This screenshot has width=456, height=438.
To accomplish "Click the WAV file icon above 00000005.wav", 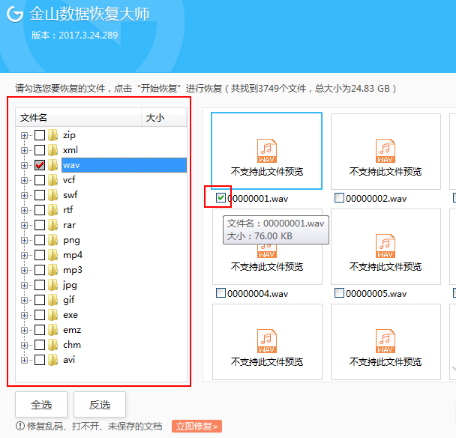I will (385, 246).
